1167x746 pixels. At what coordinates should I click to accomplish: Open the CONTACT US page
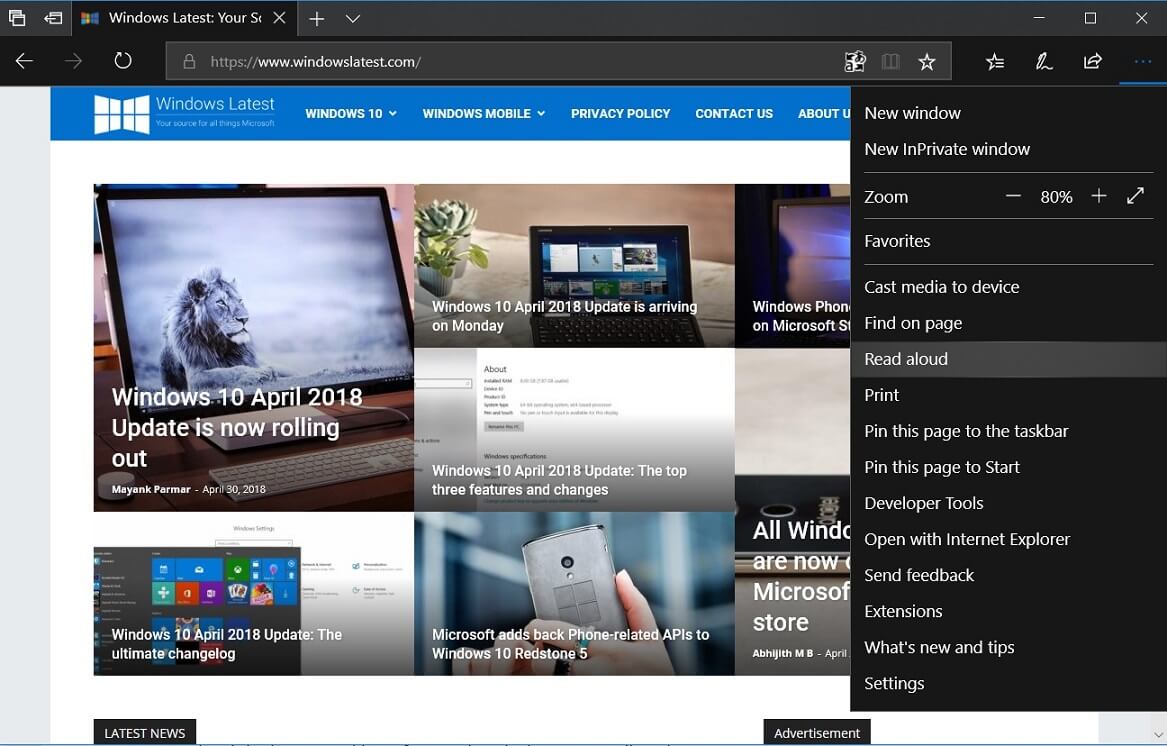[x=734, y=114]
